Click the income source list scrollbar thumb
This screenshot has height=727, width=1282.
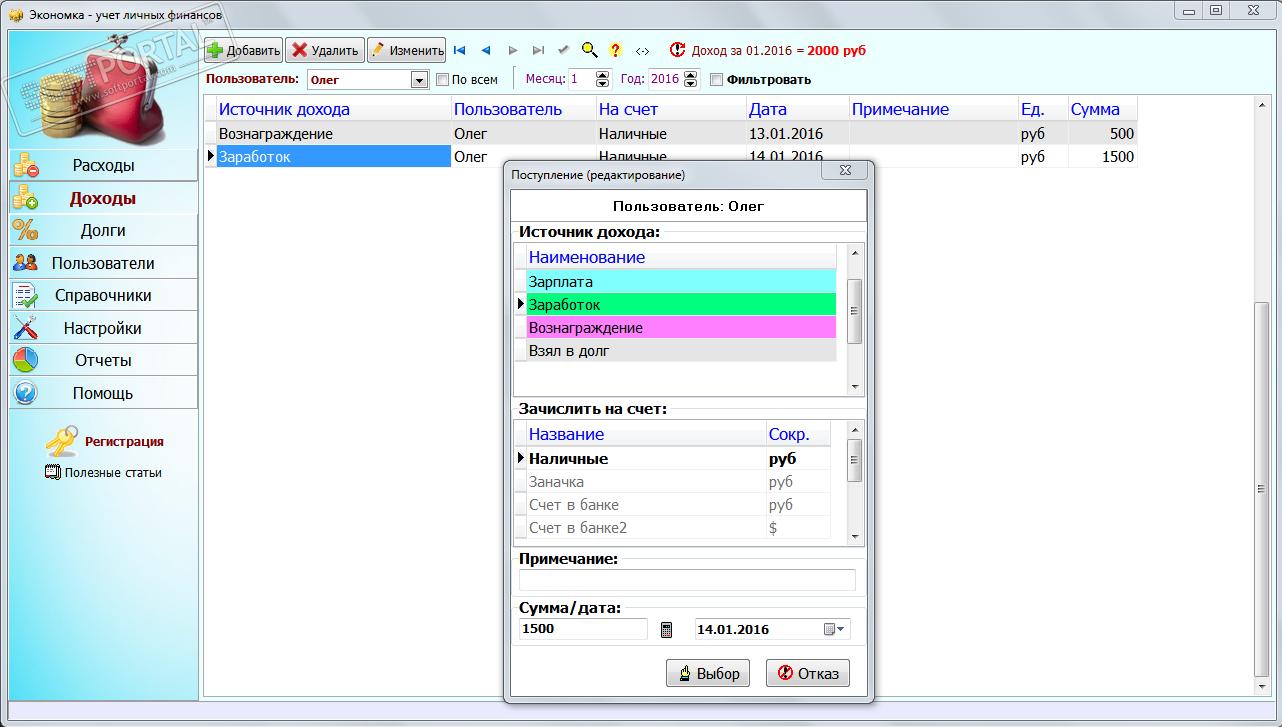coord(855,312)
